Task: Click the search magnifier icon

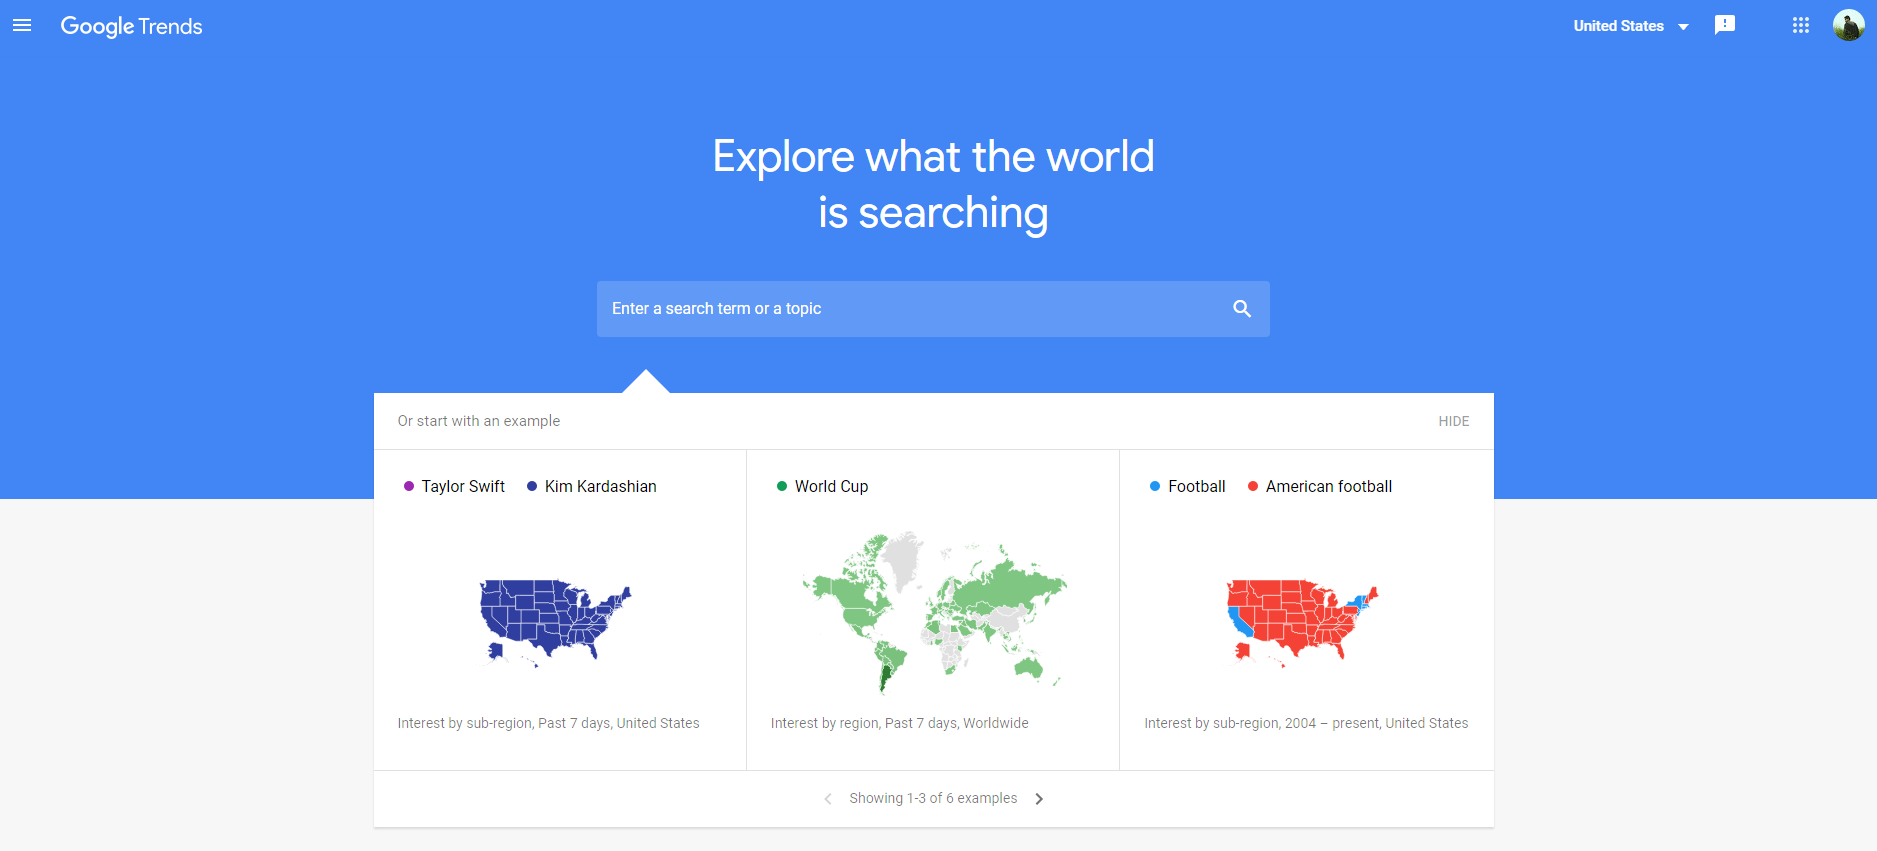Action: [x=1242, y=309]
